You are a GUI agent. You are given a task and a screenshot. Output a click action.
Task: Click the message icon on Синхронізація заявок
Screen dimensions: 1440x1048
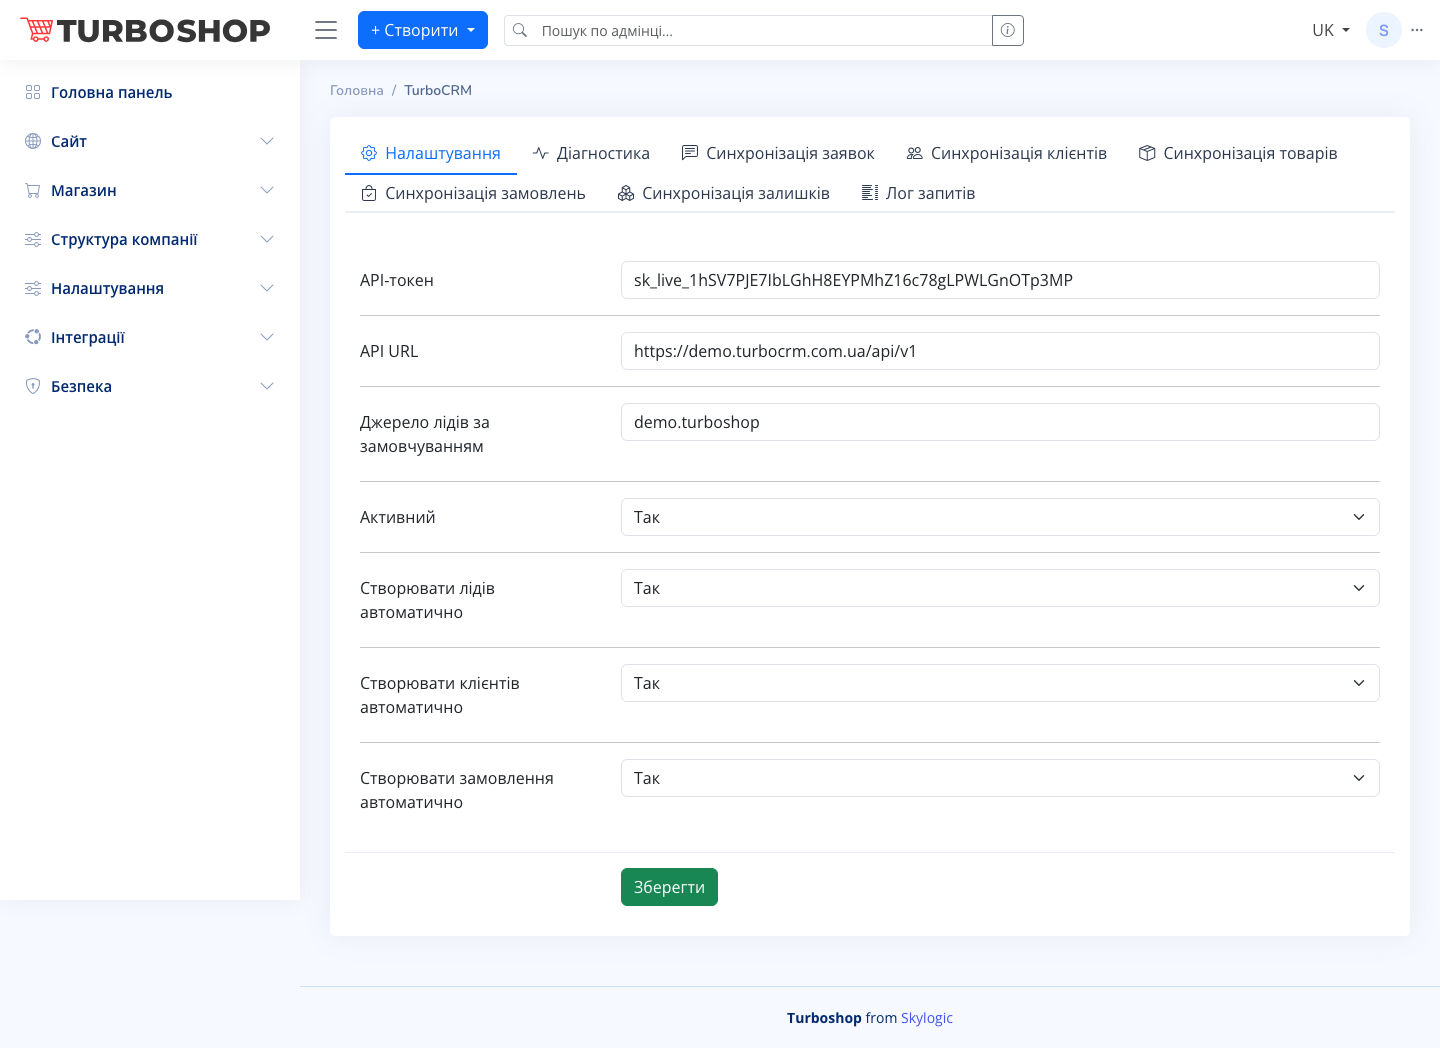(x=690, y=153)
